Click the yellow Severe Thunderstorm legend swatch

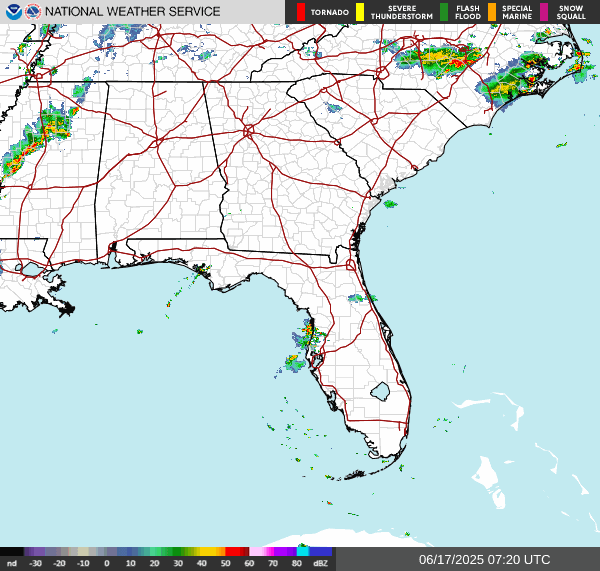(360, 12)
